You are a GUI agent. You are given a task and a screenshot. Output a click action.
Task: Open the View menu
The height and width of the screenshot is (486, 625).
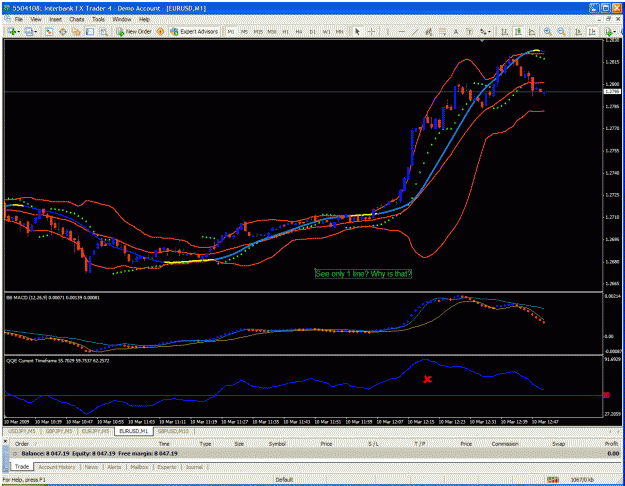click(x=36, y=19)
